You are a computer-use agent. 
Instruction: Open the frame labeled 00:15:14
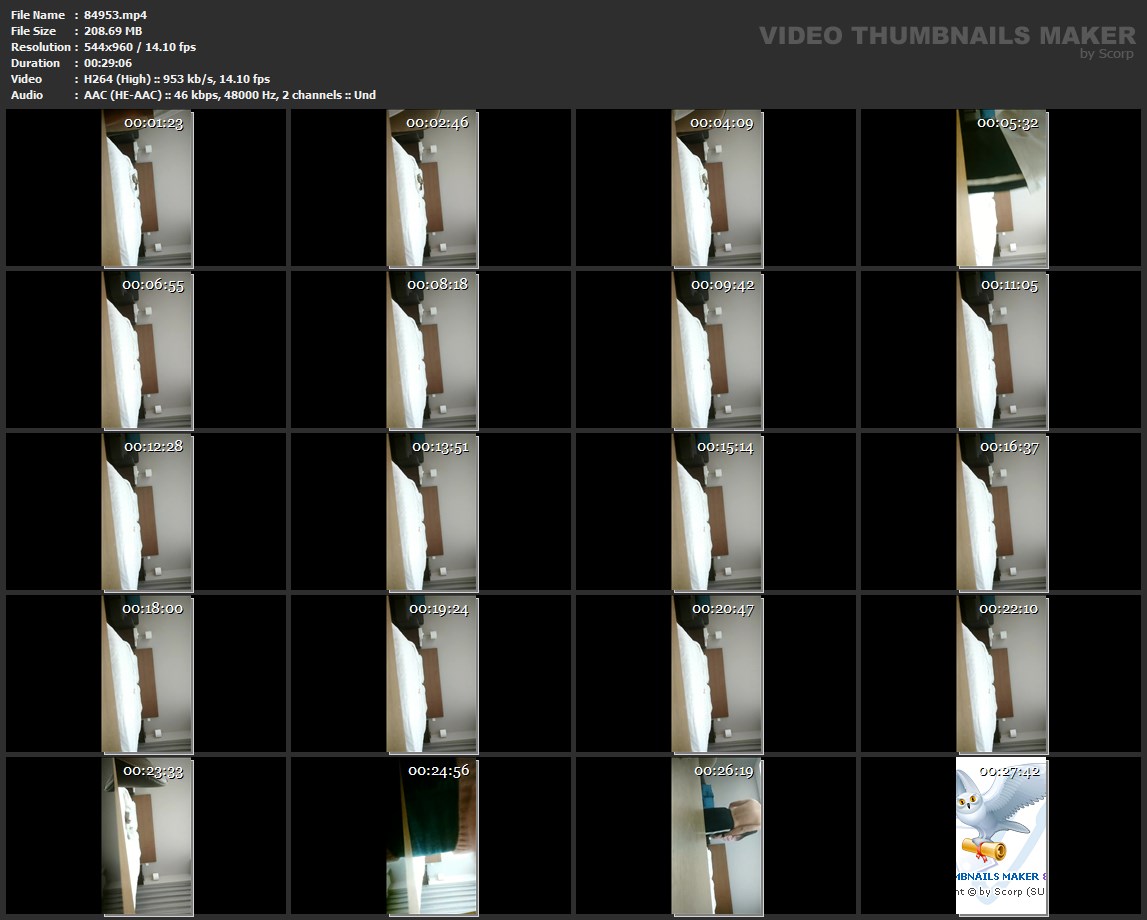(x=717, y=512)
